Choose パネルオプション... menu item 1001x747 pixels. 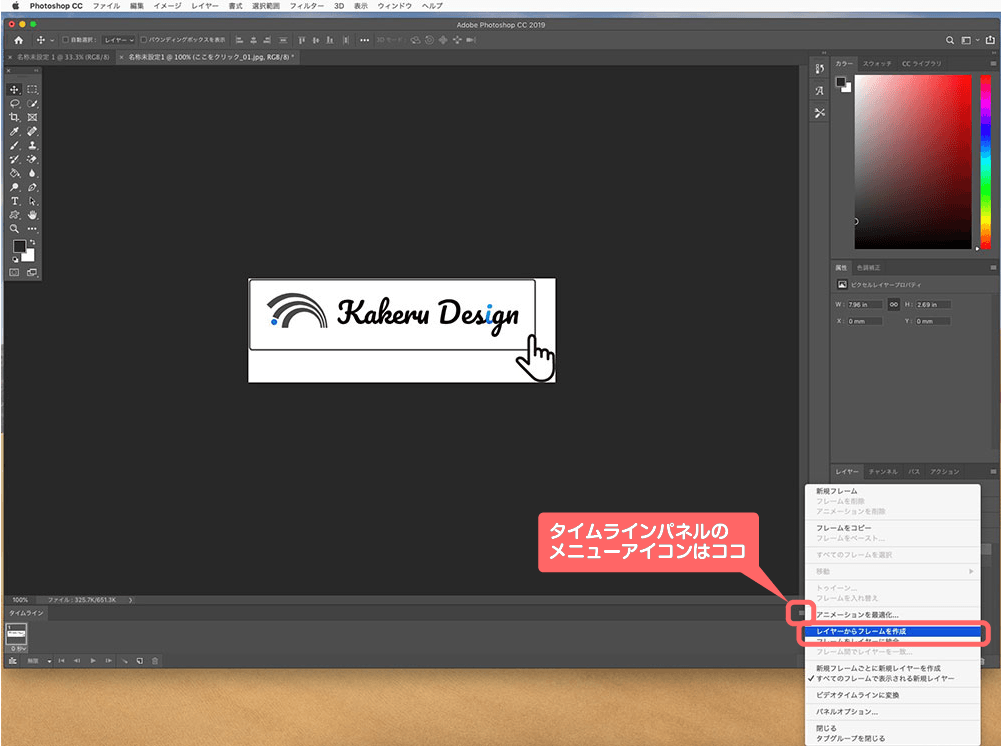coord(892,712)
